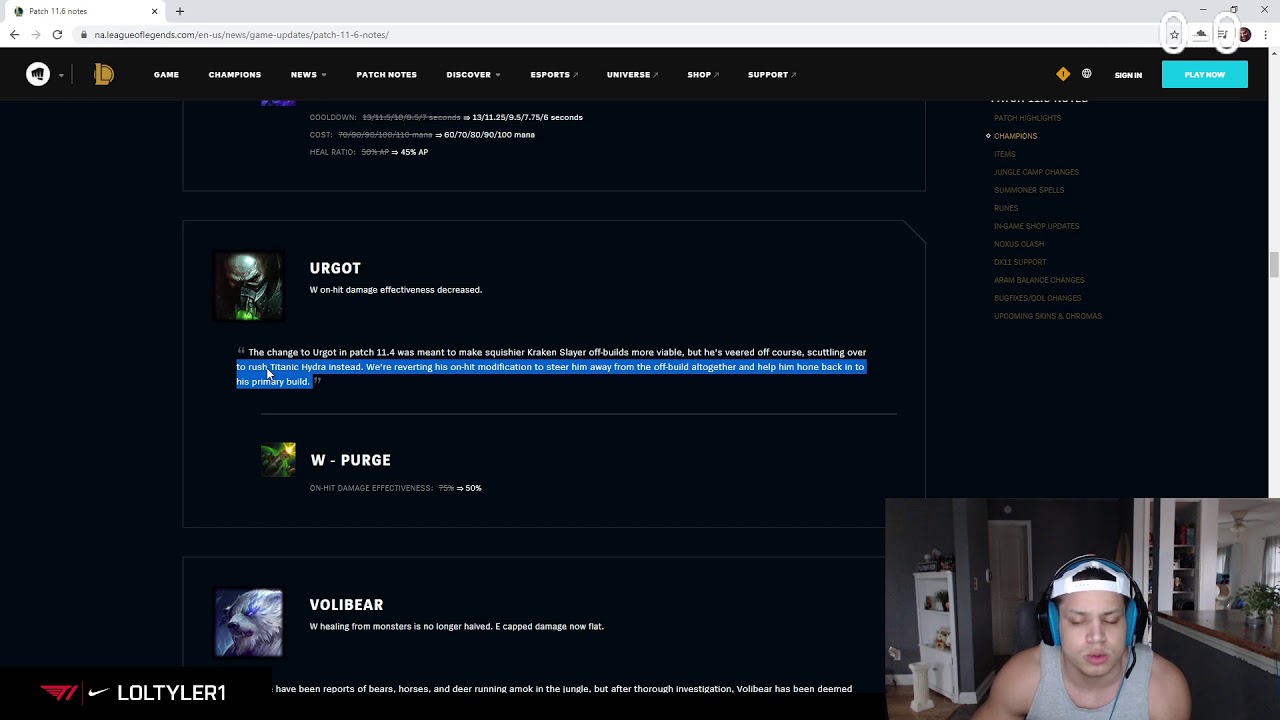The height and width of the screenshot is (720, 1280).
Task: Click the Riot Games logo
Action: (x=38, y=74)
